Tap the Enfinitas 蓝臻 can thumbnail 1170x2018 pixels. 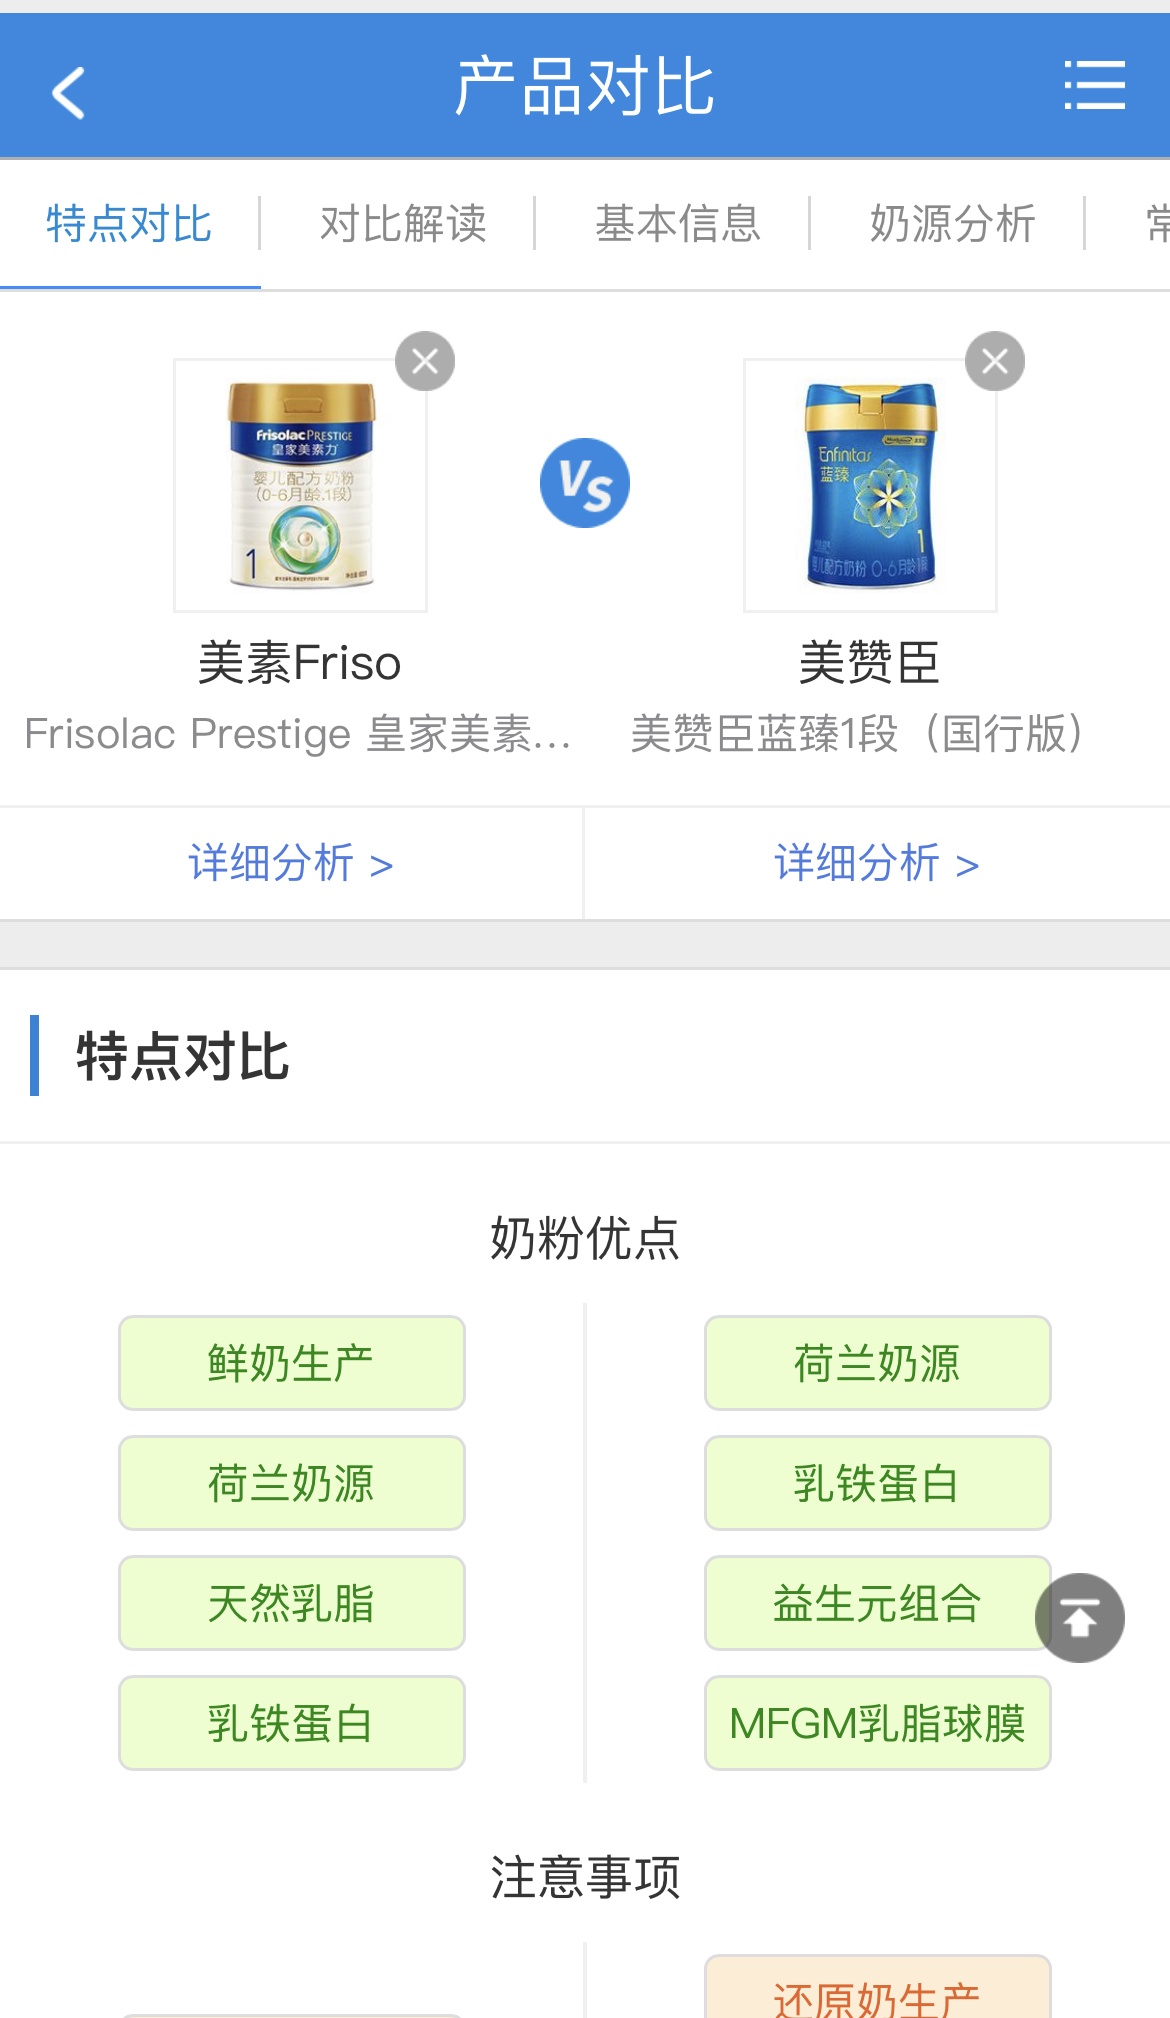pos(870,485)
